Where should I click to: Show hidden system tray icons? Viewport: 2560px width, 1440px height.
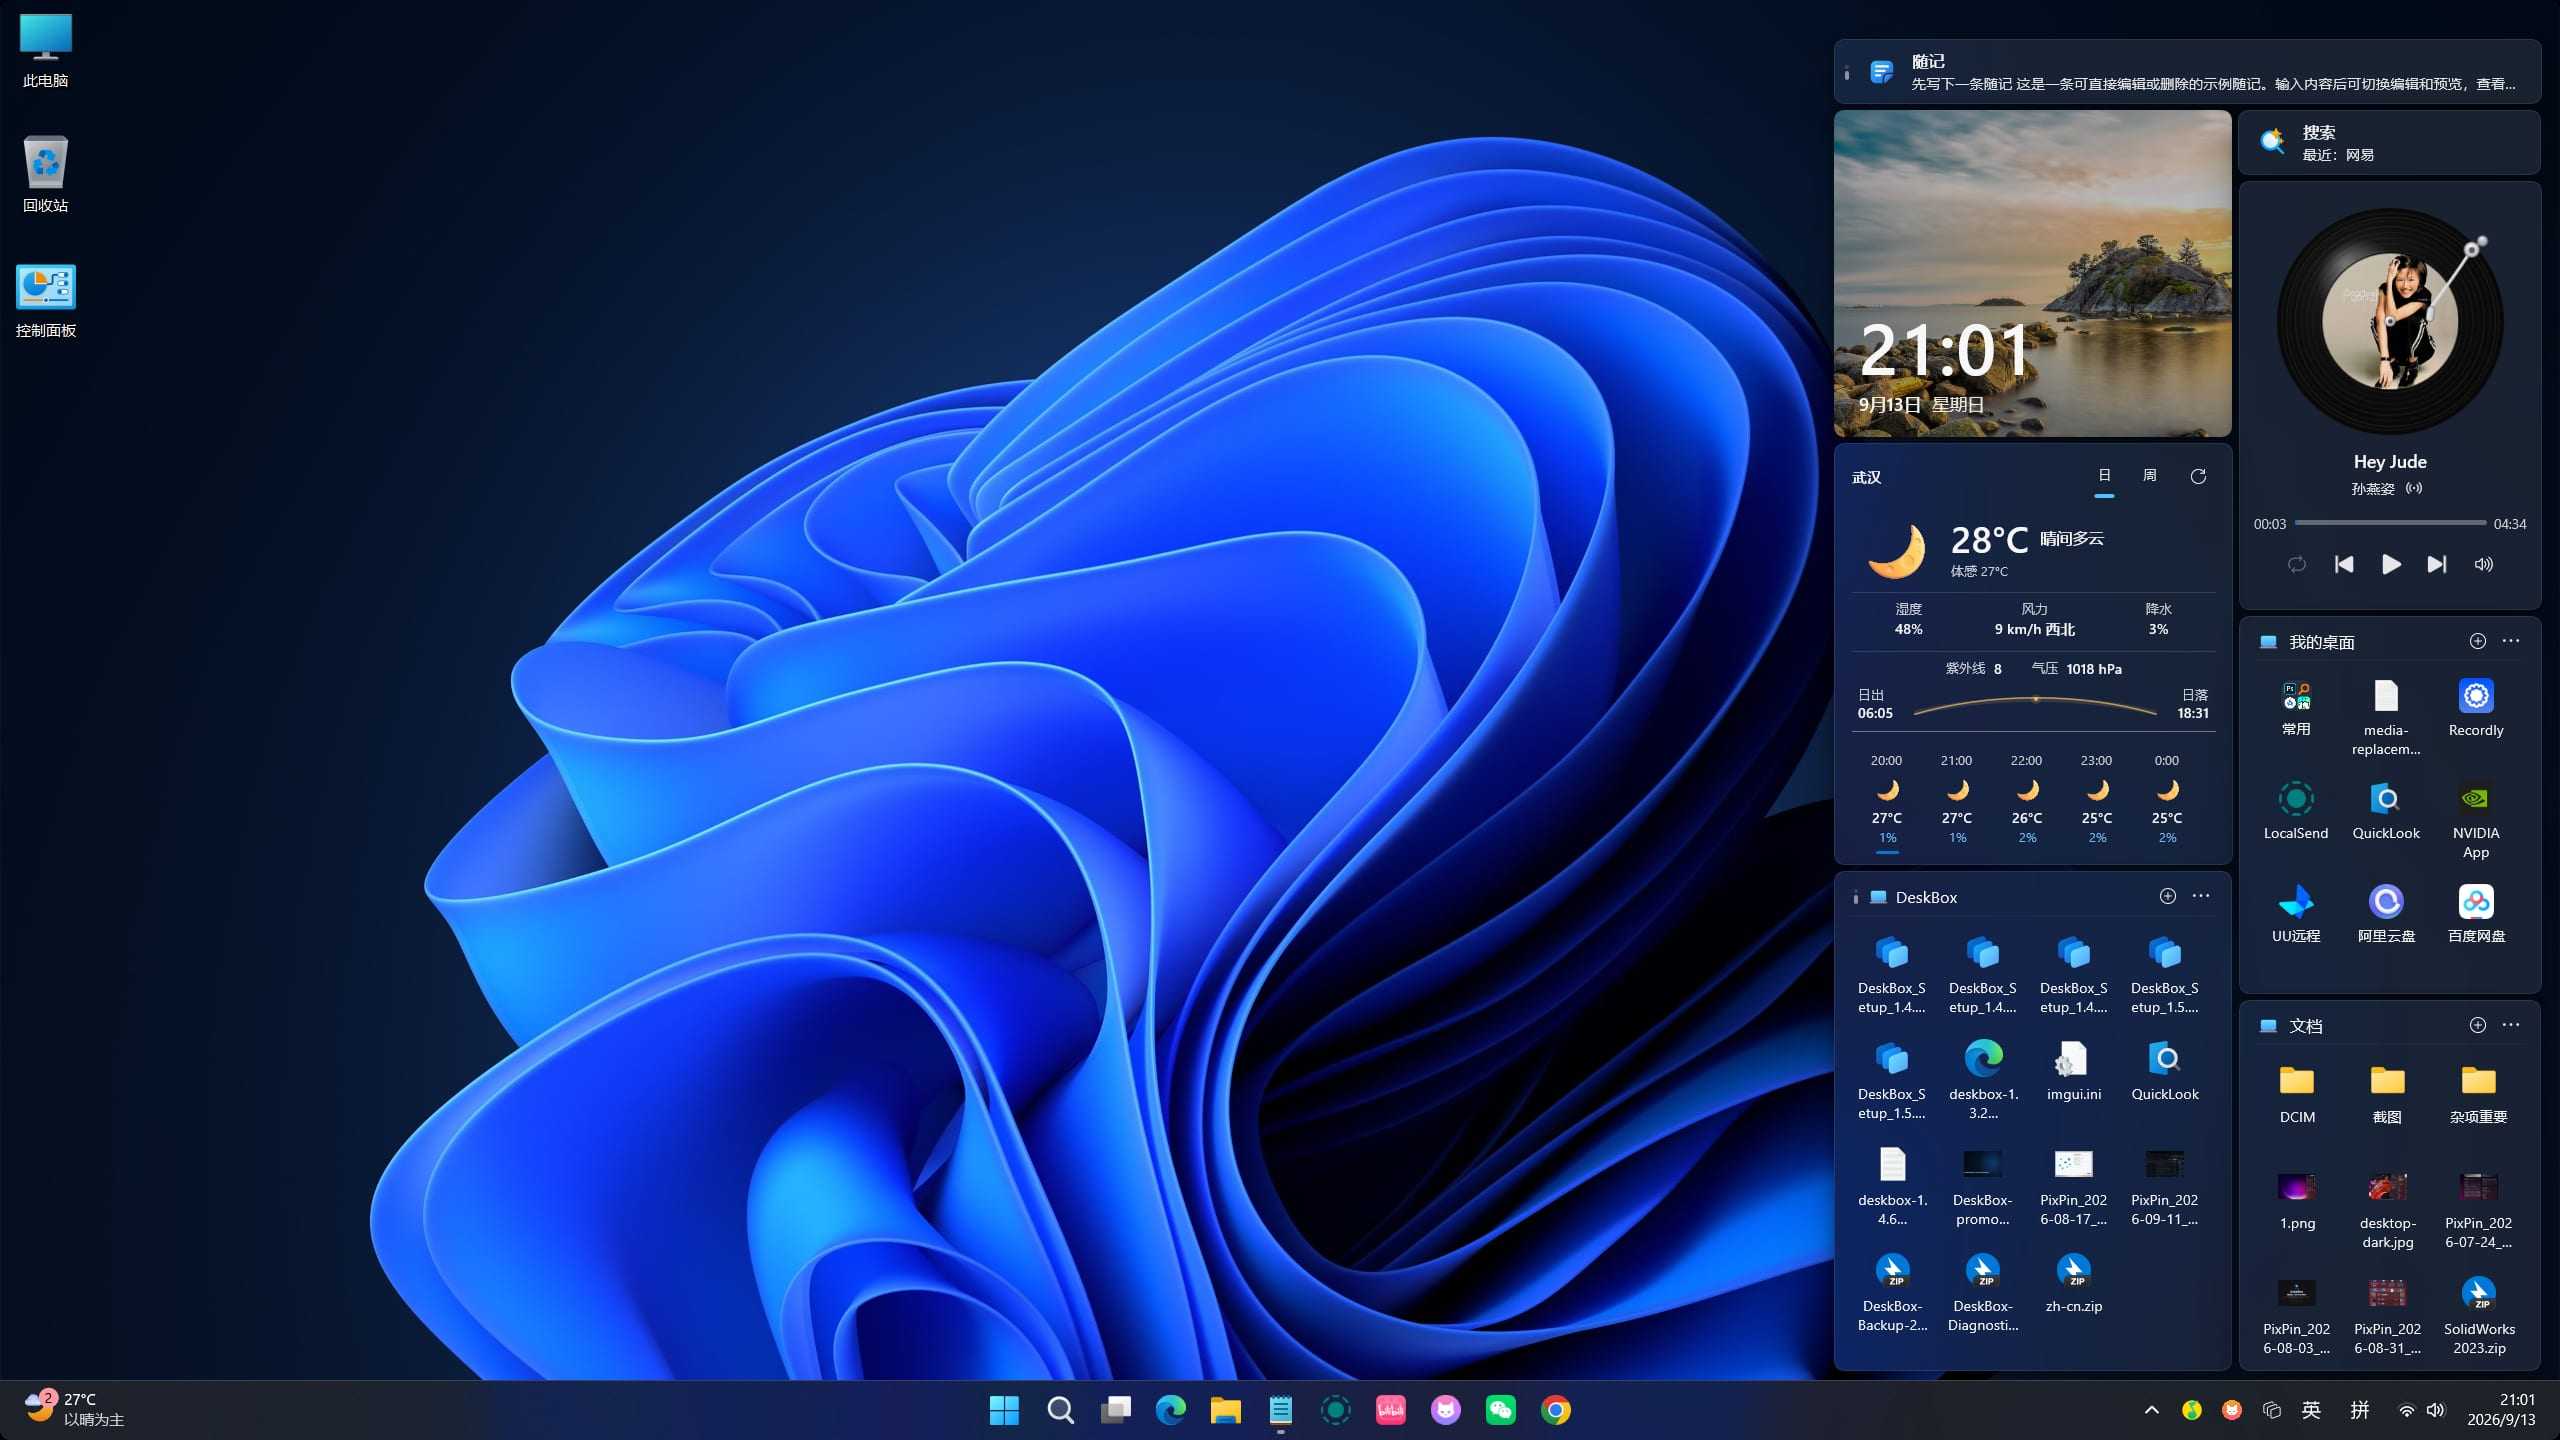pos(2152,1410)
